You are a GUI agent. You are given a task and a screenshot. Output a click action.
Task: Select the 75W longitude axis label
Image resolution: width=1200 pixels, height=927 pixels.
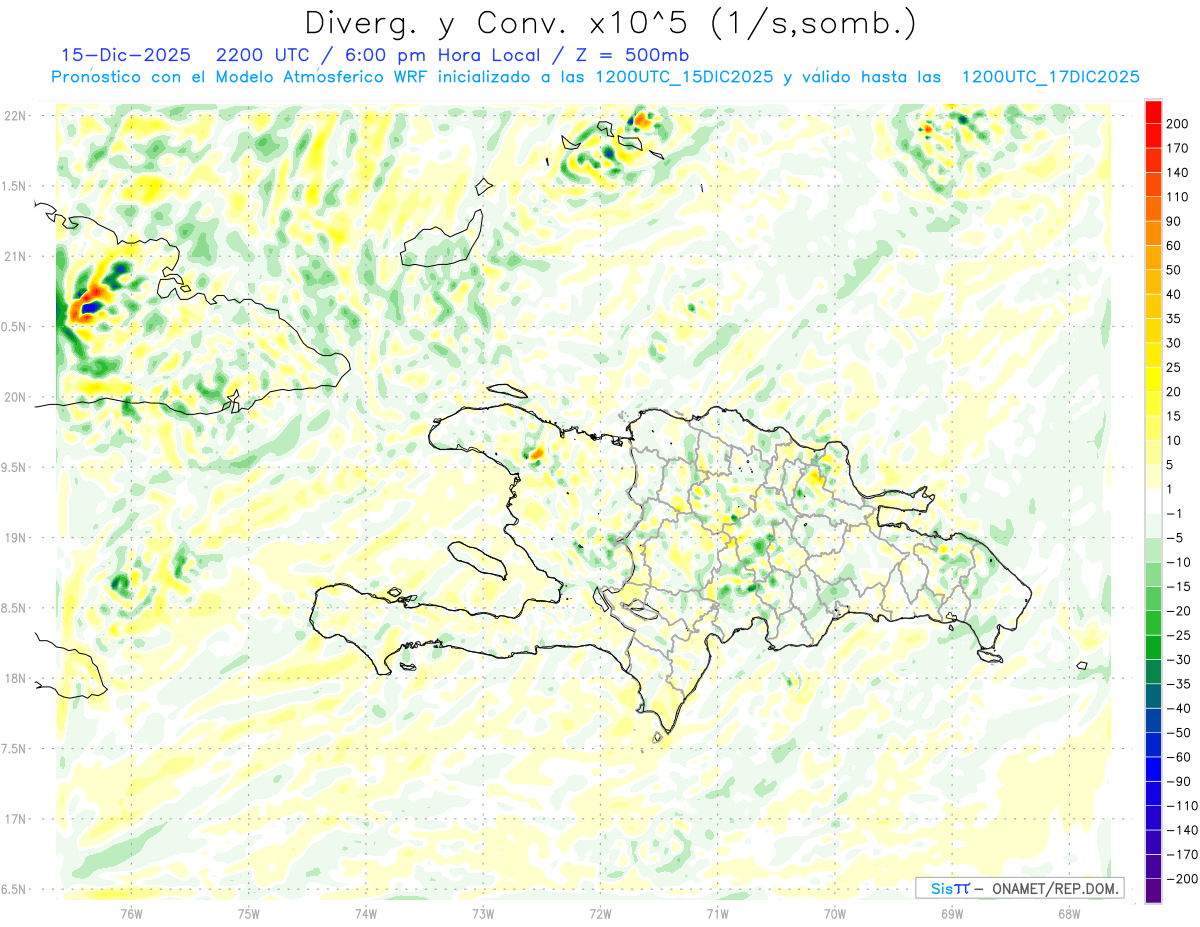[x=249, y=914]
